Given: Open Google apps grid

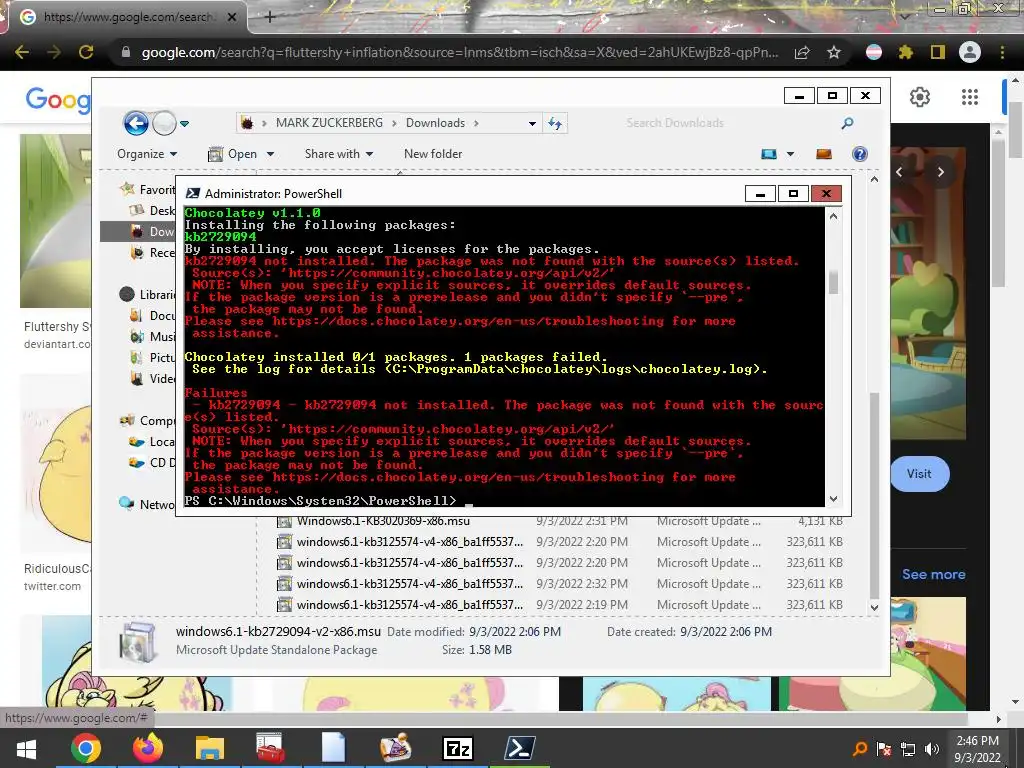Looking at the screenshot, I should tap(970, 97).
